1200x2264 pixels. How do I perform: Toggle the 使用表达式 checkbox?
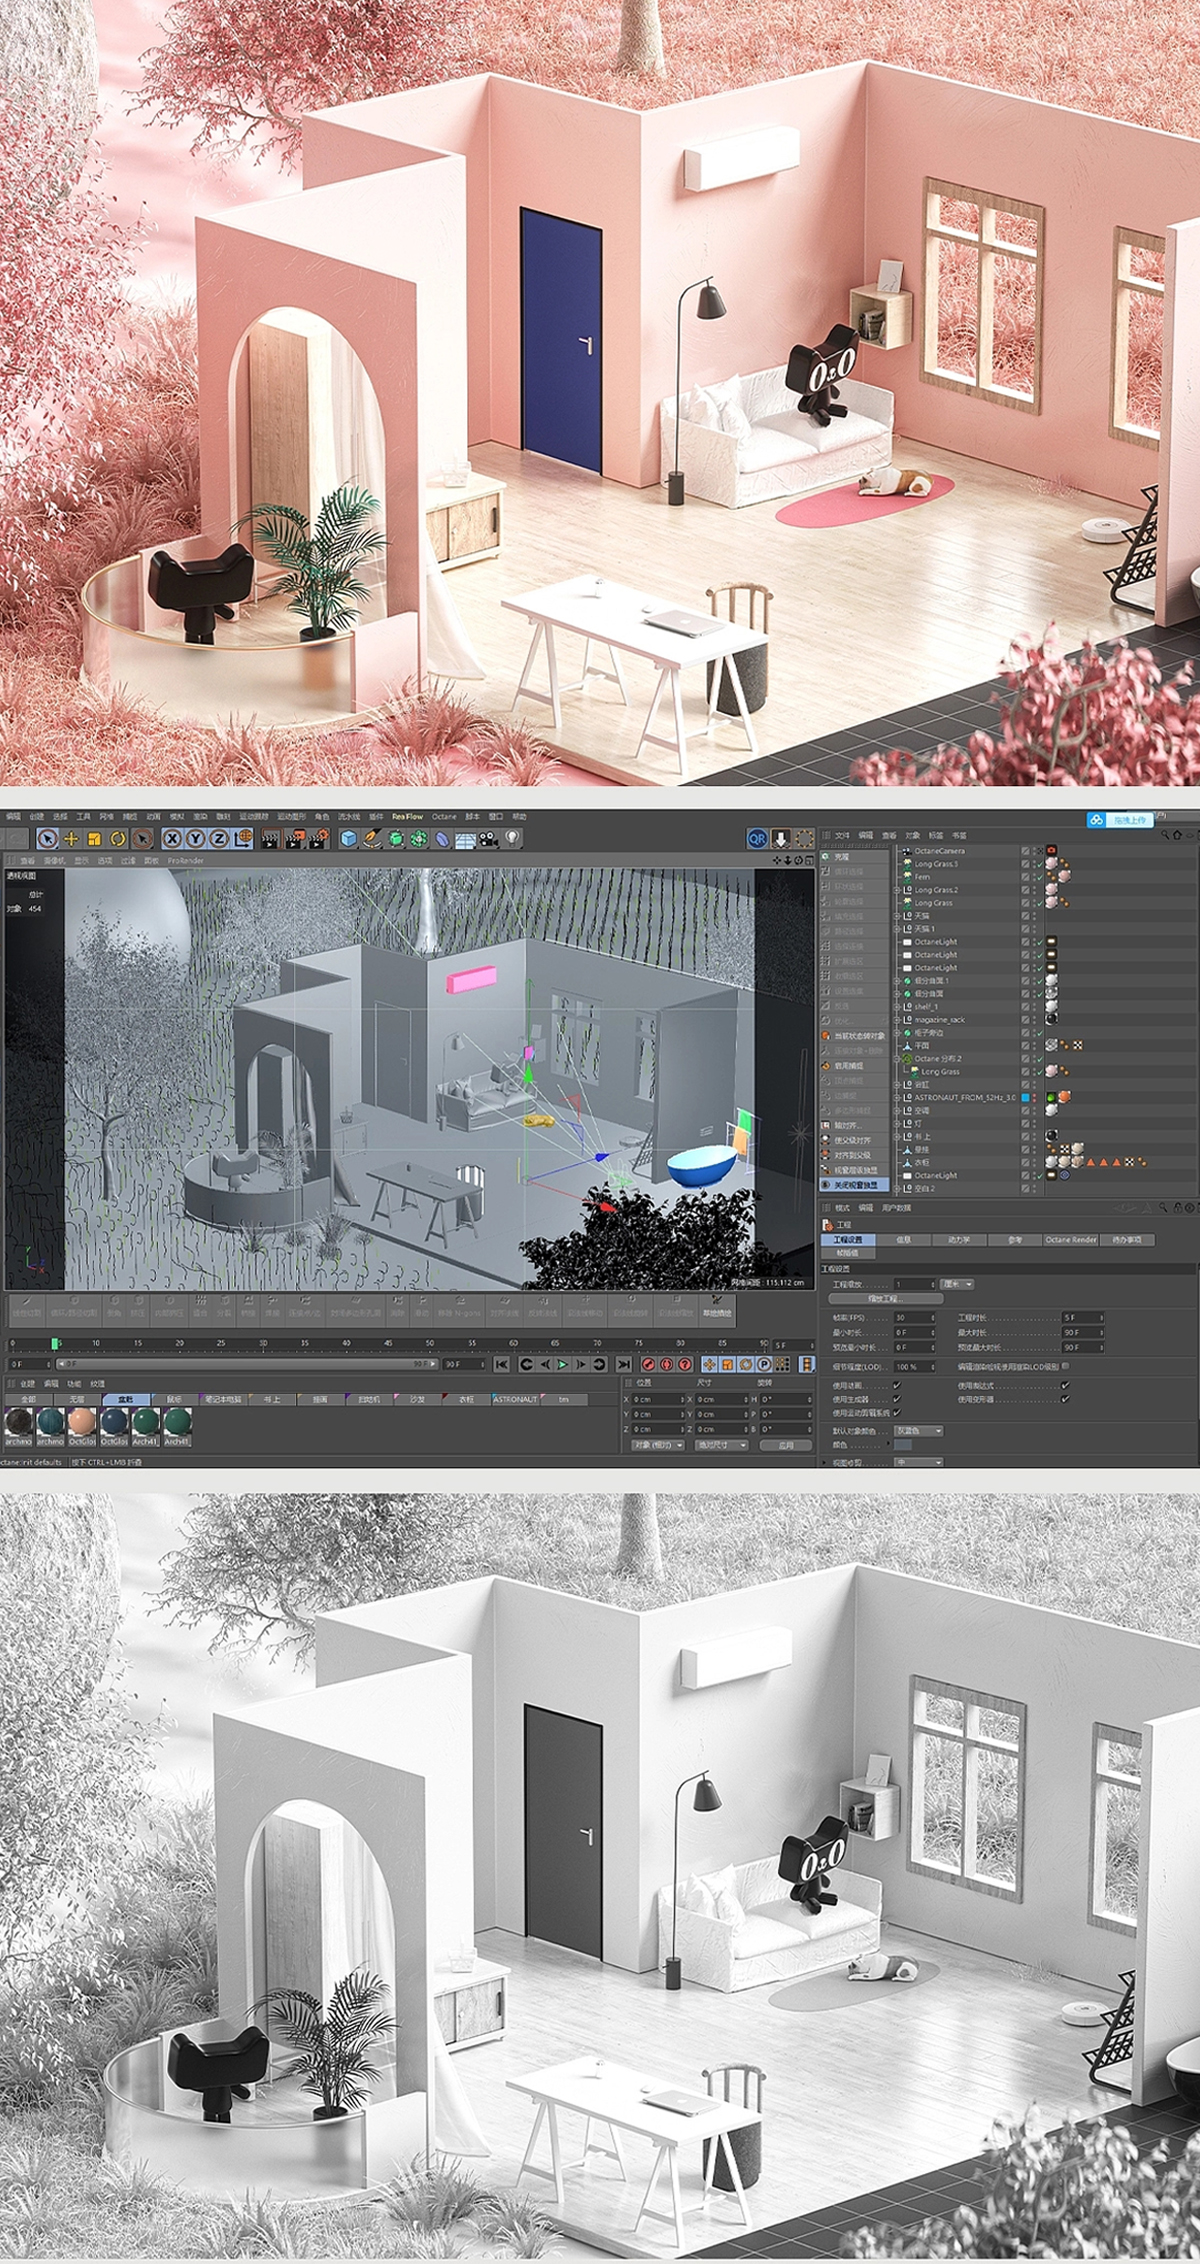pyautogui.click(x=1065, y=1385)
